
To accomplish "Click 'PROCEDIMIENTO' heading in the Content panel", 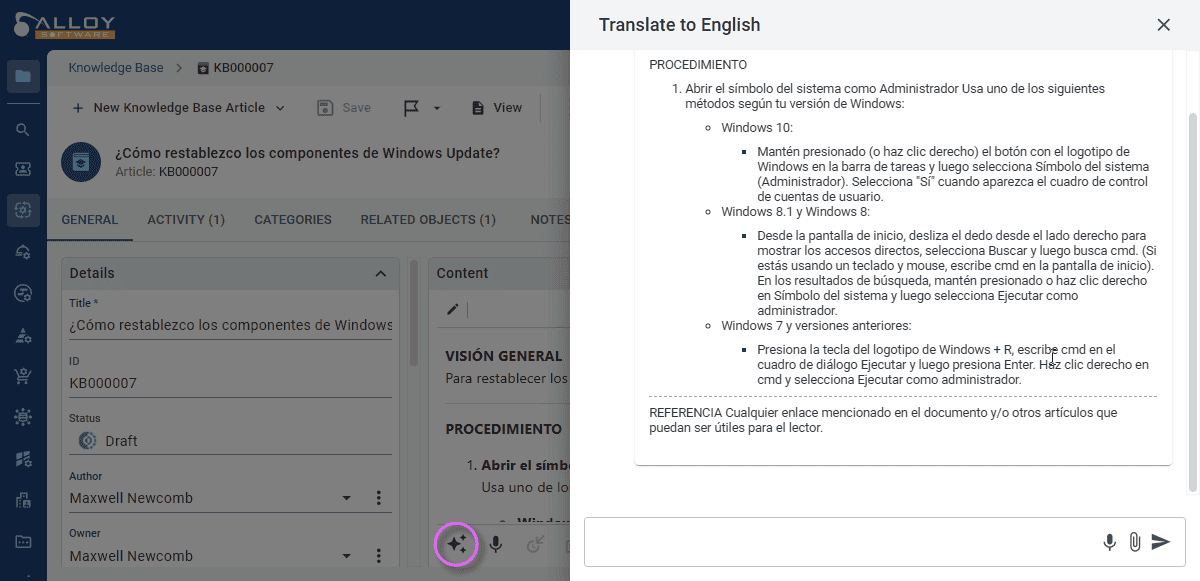I will click(x=503, y=429).
